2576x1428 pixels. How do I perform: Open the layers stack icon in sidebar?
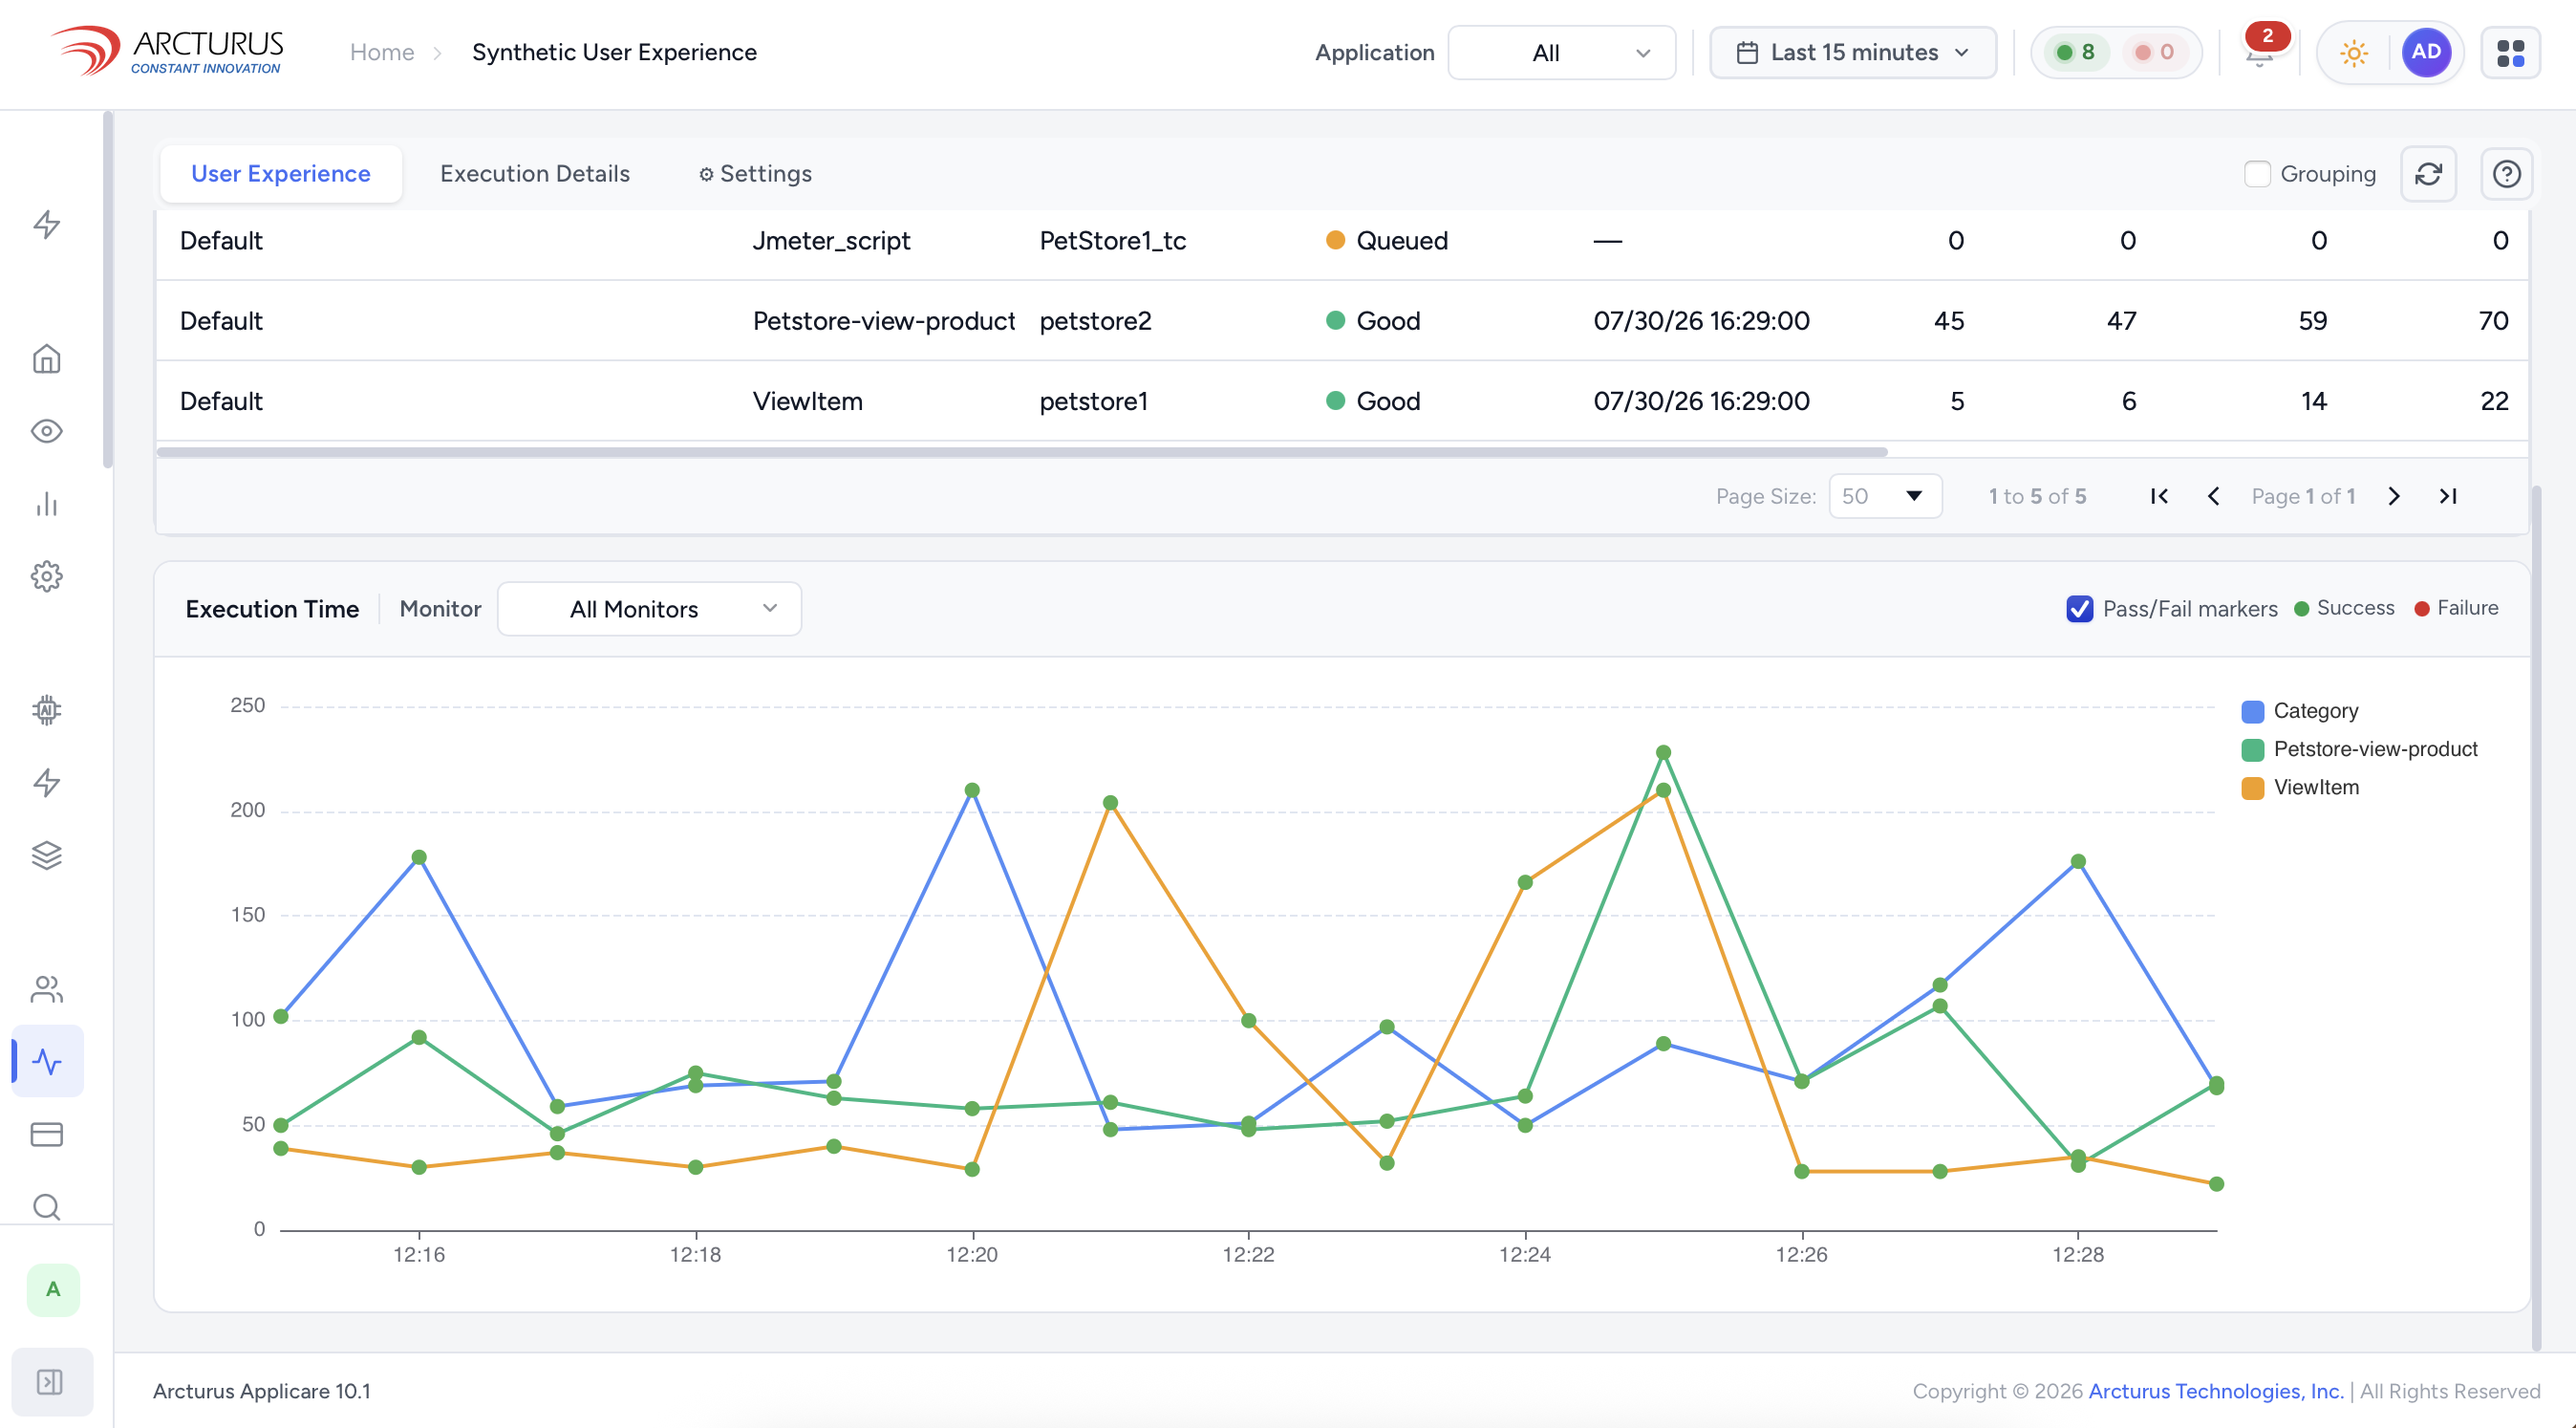pyautogui.click(x=47, y=855)
